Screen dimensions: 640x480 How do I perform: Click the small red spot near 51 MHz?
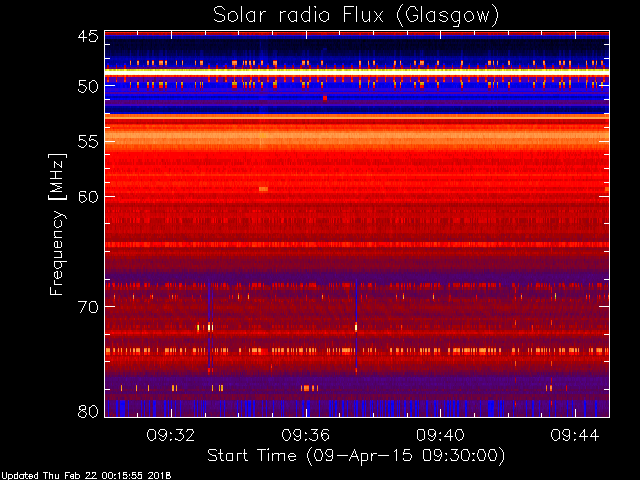pyautogui.click(x=325, y=98)
